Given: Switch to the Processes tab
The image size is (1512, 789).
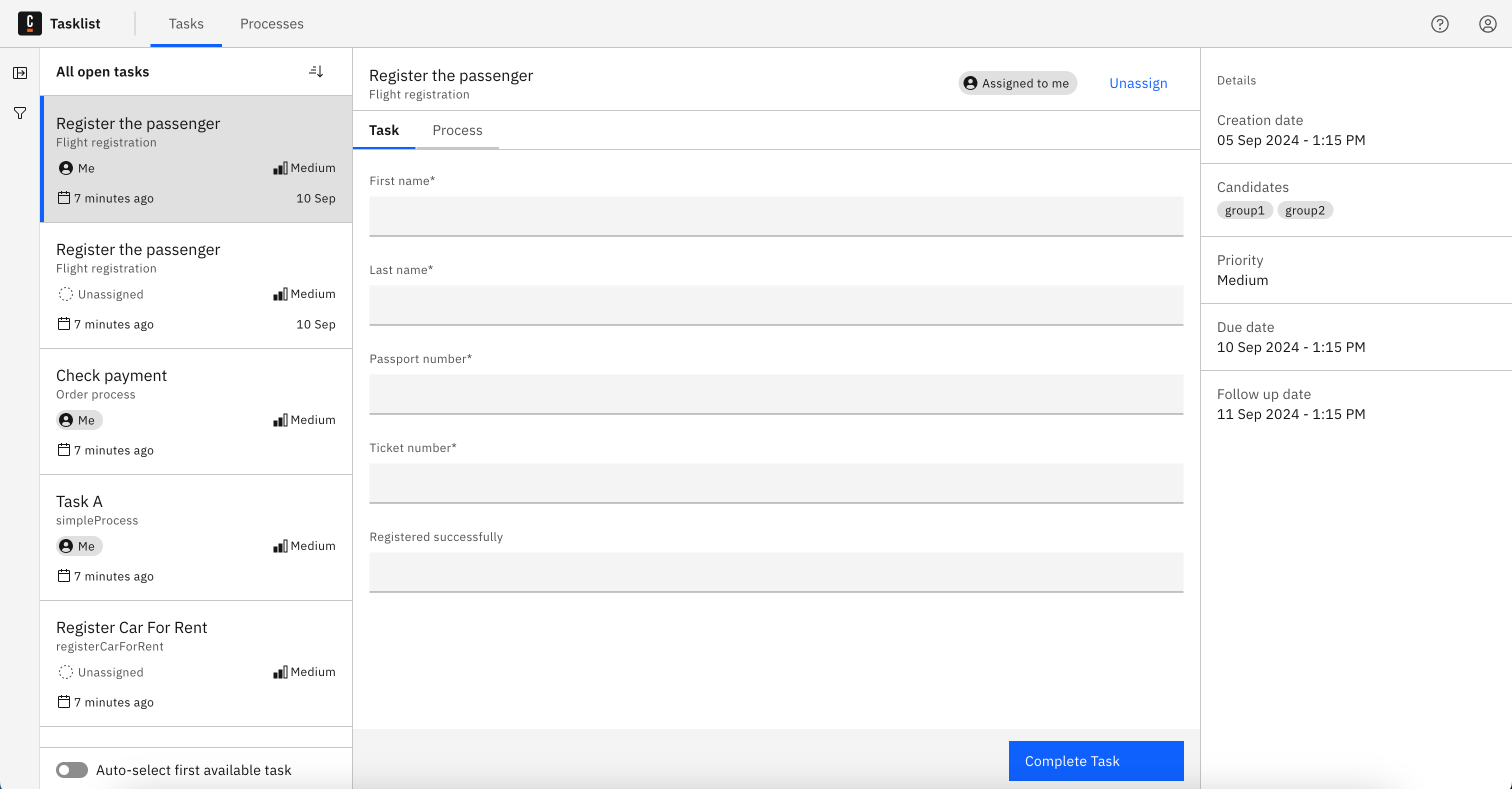Looking at the screenshot, I should tap(271, 23).
